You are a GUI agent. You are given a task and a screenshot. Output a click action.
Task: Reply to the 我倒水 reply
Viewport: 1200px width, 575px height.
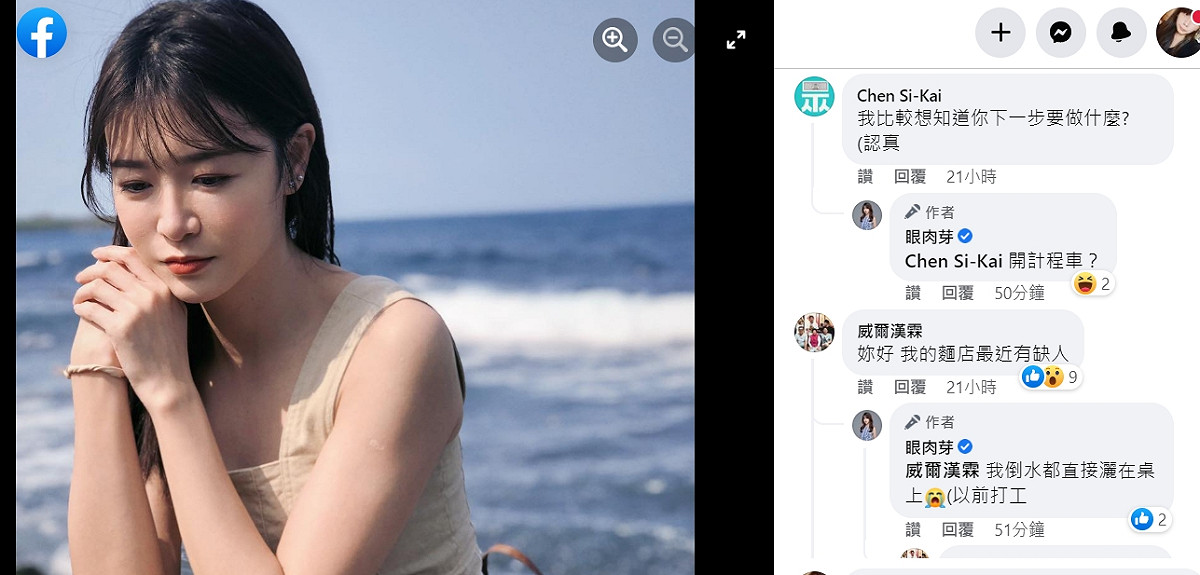957,530
